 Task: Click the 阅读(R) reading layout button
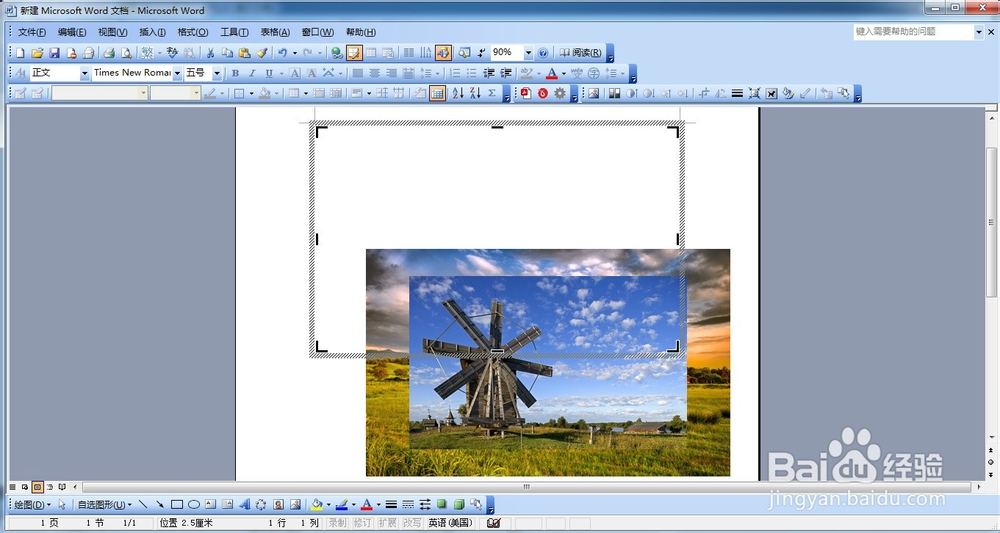[x=580, y=53]
